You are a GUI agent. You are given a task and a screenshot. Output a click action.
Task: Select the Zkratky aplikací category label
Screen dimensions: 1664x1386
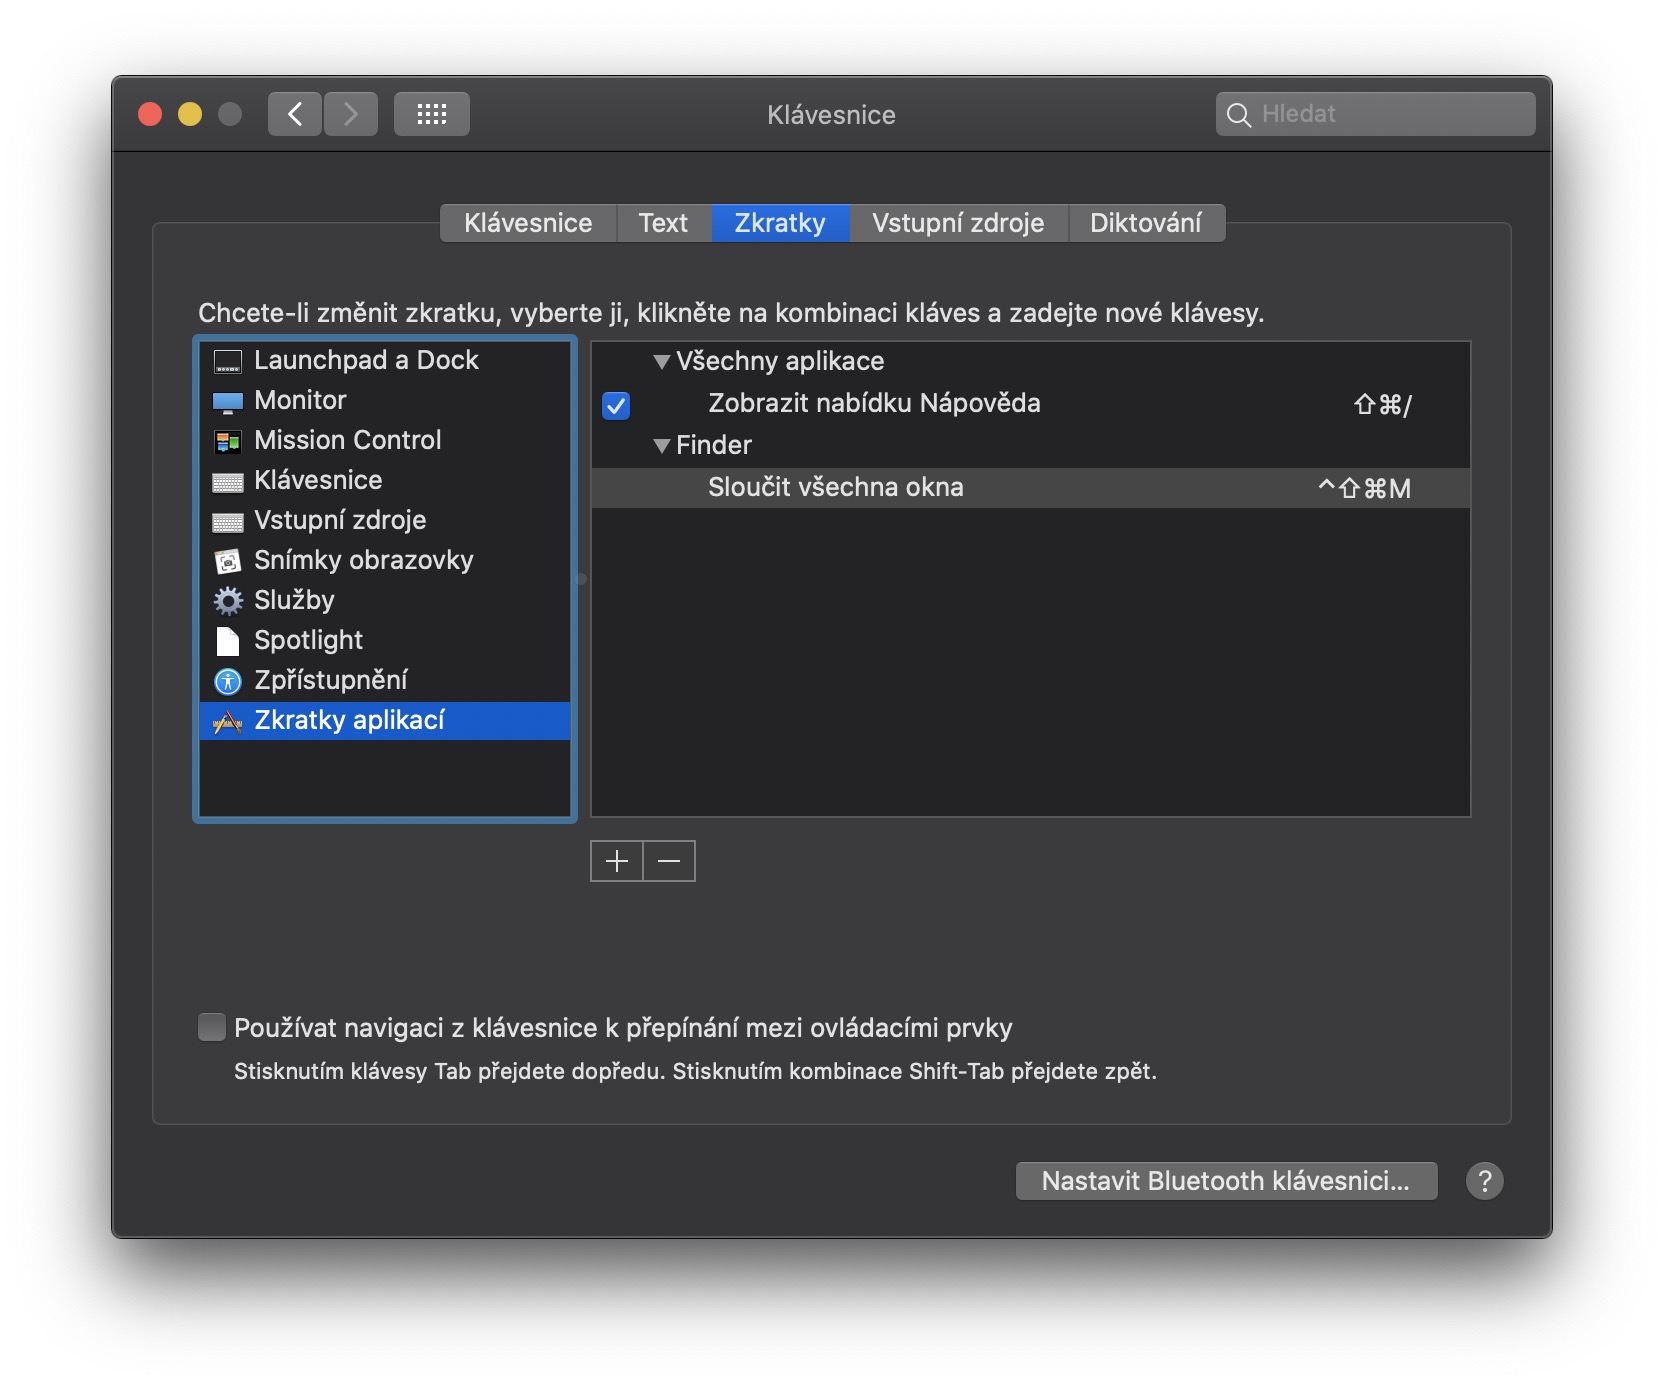pos(349,720)
